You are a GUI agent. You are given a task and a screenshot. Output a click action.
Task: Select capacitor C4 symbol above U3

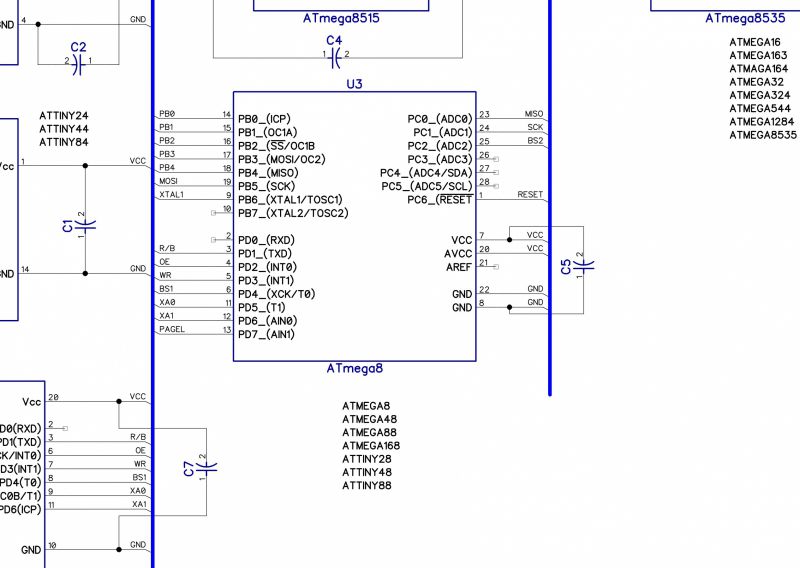point(335,57)
